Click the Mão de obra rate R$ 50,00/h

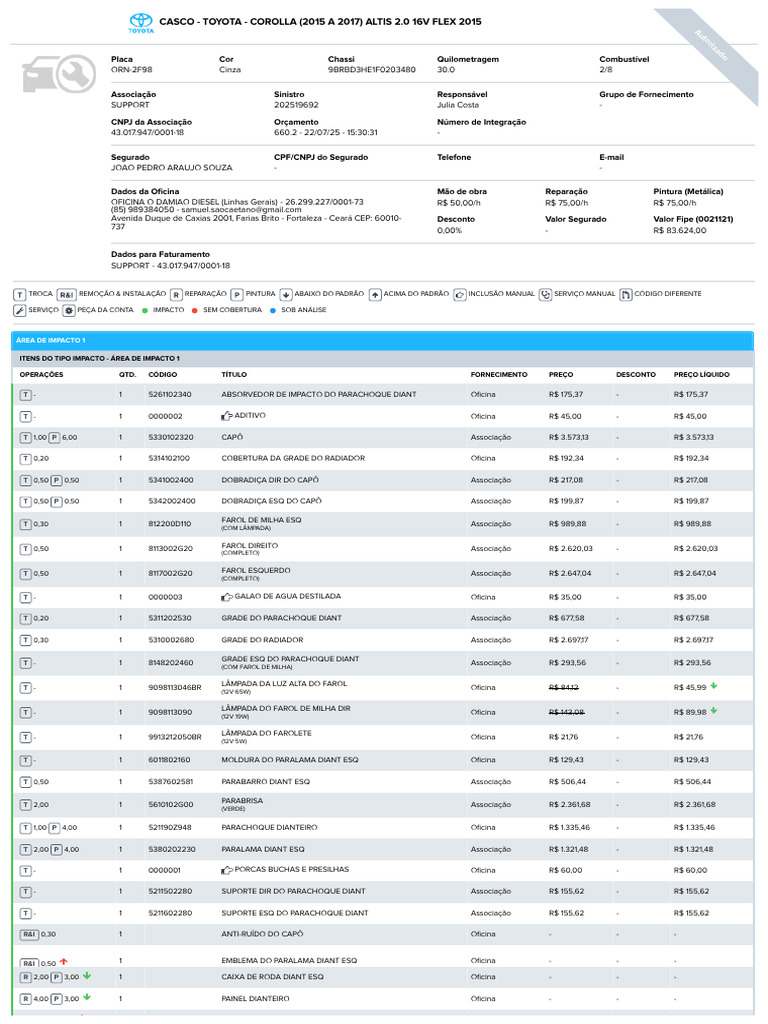[x=458, y=203]
